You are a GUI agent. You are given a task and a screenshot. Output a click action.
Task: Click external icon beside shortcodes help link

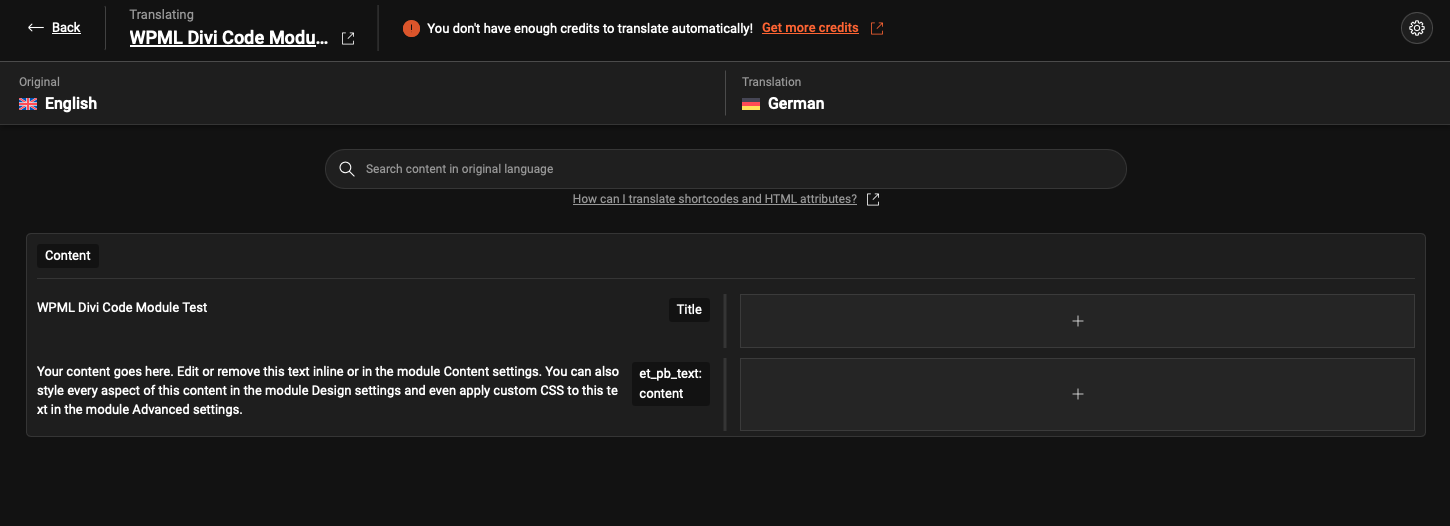tap(873, 199)
